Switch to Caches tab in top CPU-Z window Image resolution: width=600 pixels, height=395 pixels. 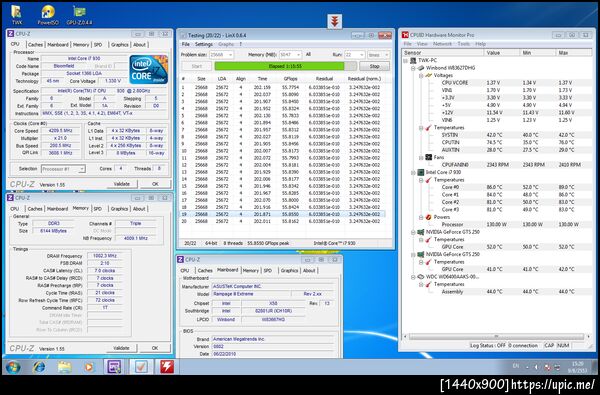point(35,45)
